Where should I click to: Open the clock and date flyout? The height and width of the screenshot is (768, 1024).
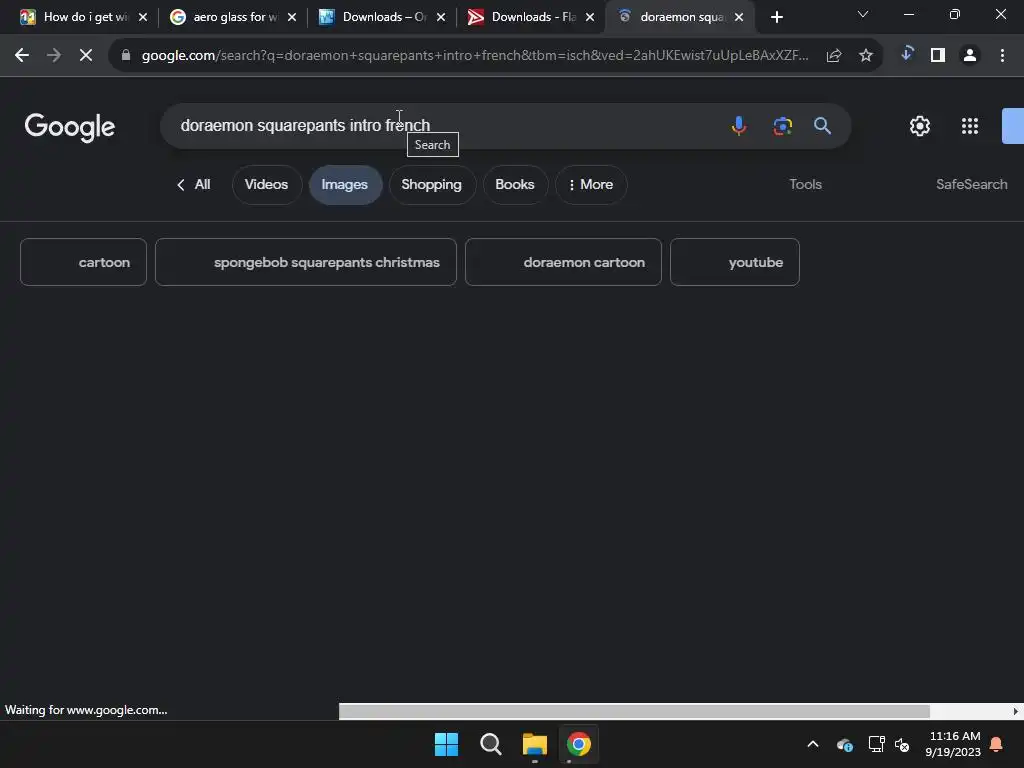point(953,744)
